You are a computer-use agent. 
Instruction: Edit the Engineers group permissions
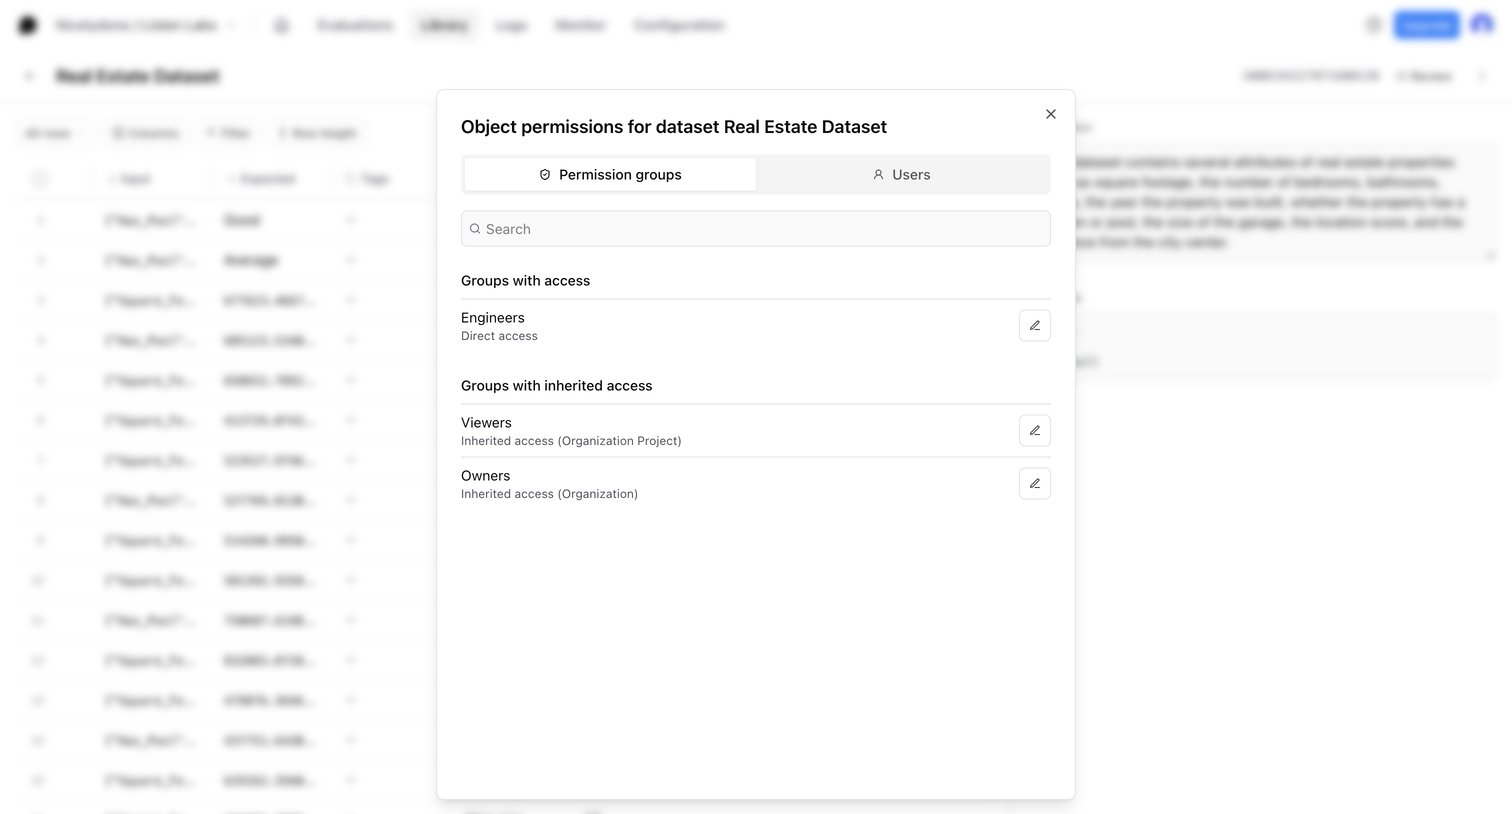1035,326
